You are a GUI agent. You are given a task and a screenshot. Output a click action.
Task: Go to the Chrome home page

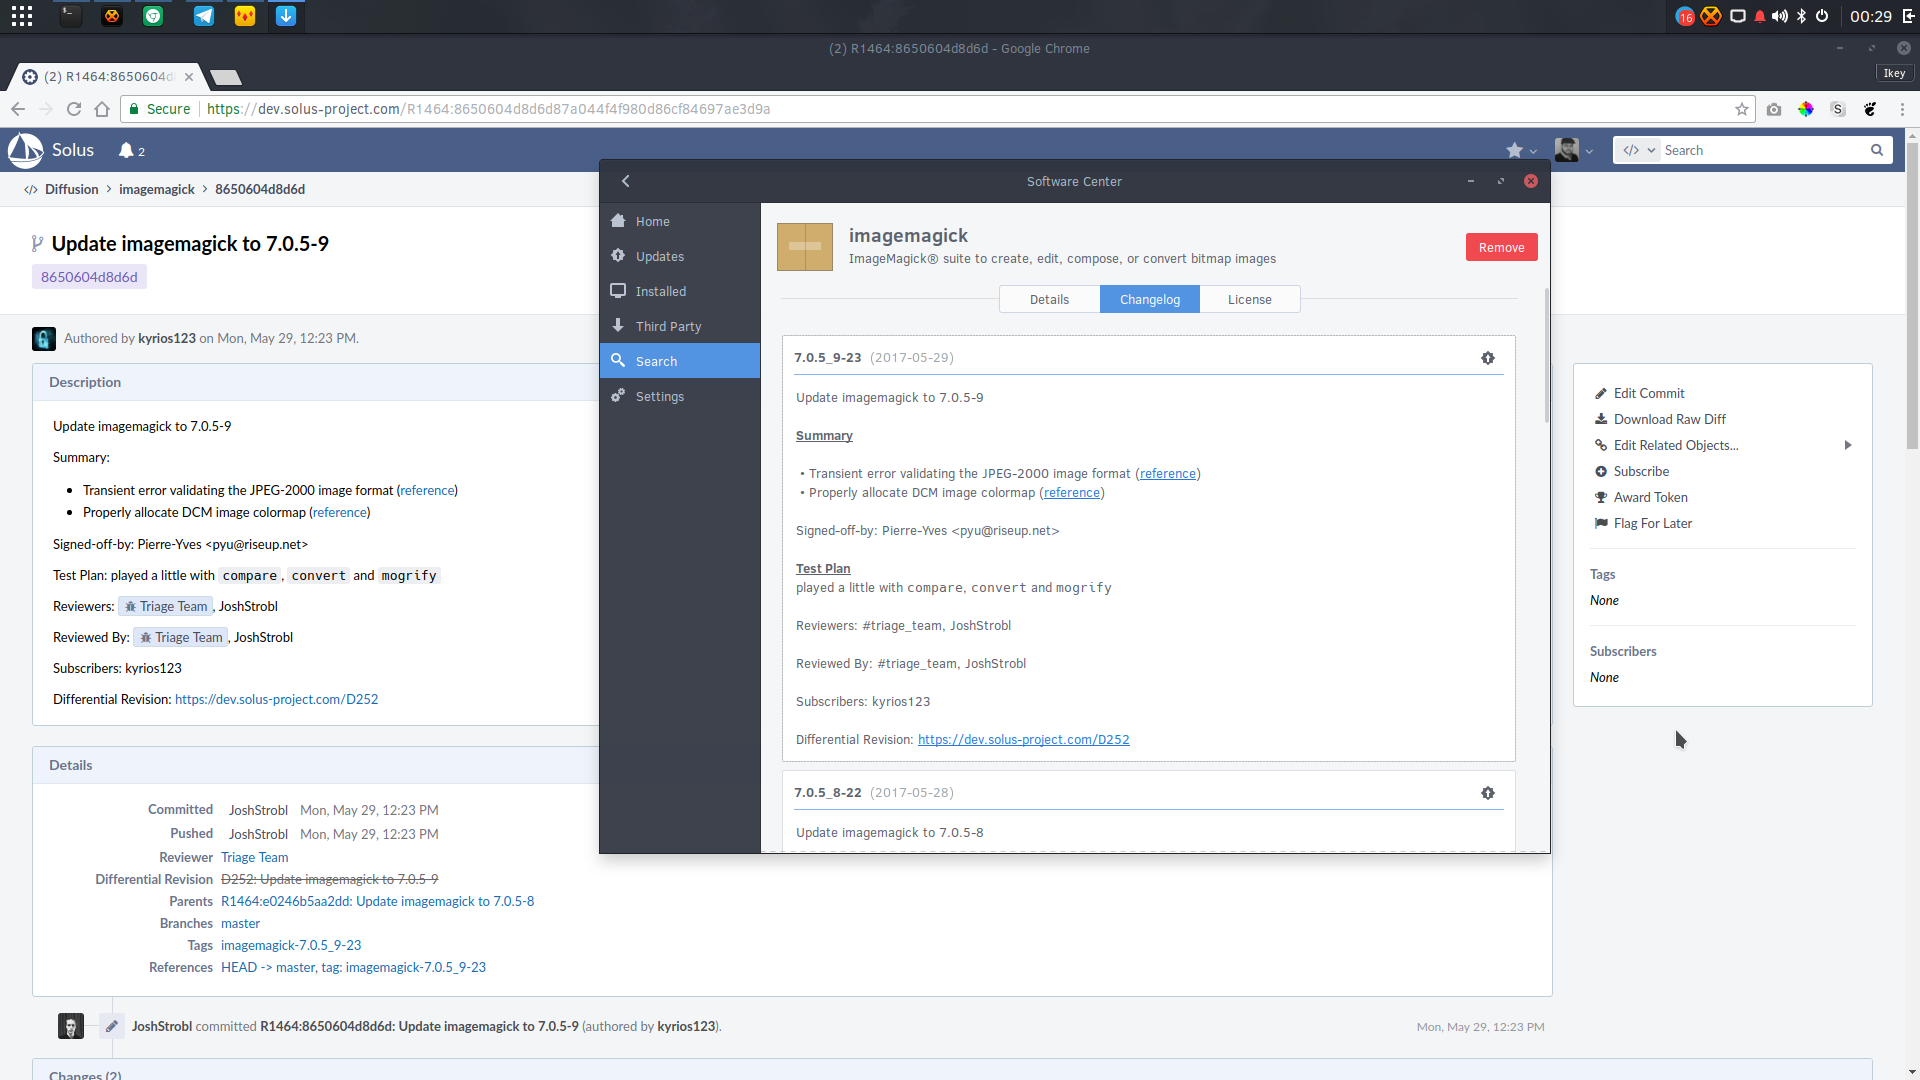coord(102,109)
